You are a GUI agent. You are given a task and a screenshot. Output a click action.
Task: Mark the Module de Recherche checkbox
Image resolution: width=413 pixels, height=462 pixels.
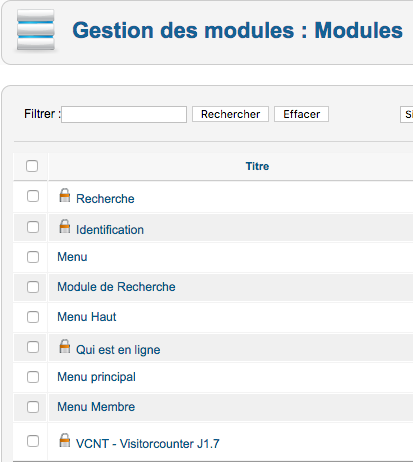33,287
